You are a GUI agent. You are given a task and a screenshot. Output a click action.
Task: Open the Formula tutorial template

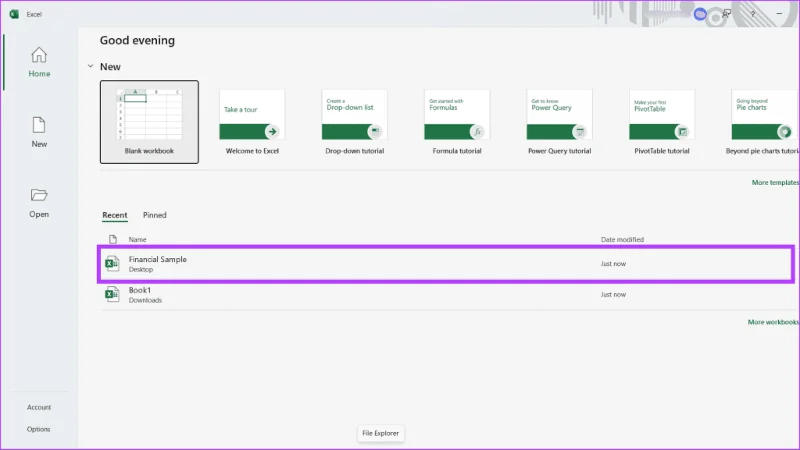457,122
